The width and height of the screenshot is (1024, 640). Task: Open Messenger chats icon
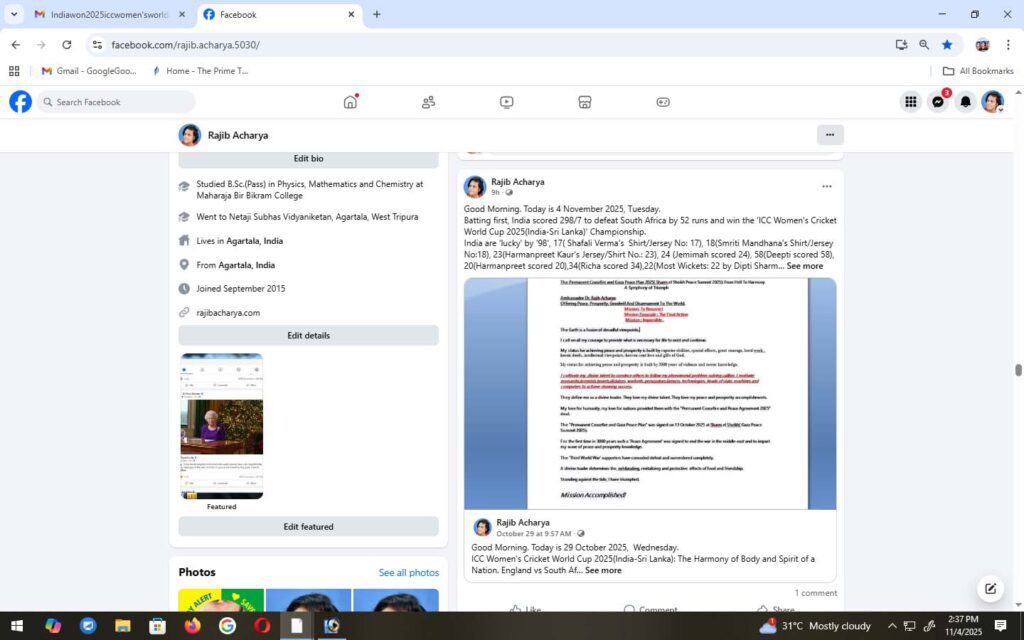pos(938,102)
